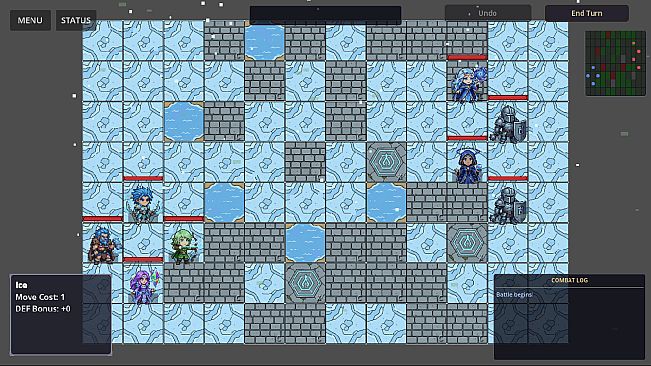The image size is (651, 366).
Task: Select the blue spiky-haired swordsman unit
Action: click(x=143, y=203)
